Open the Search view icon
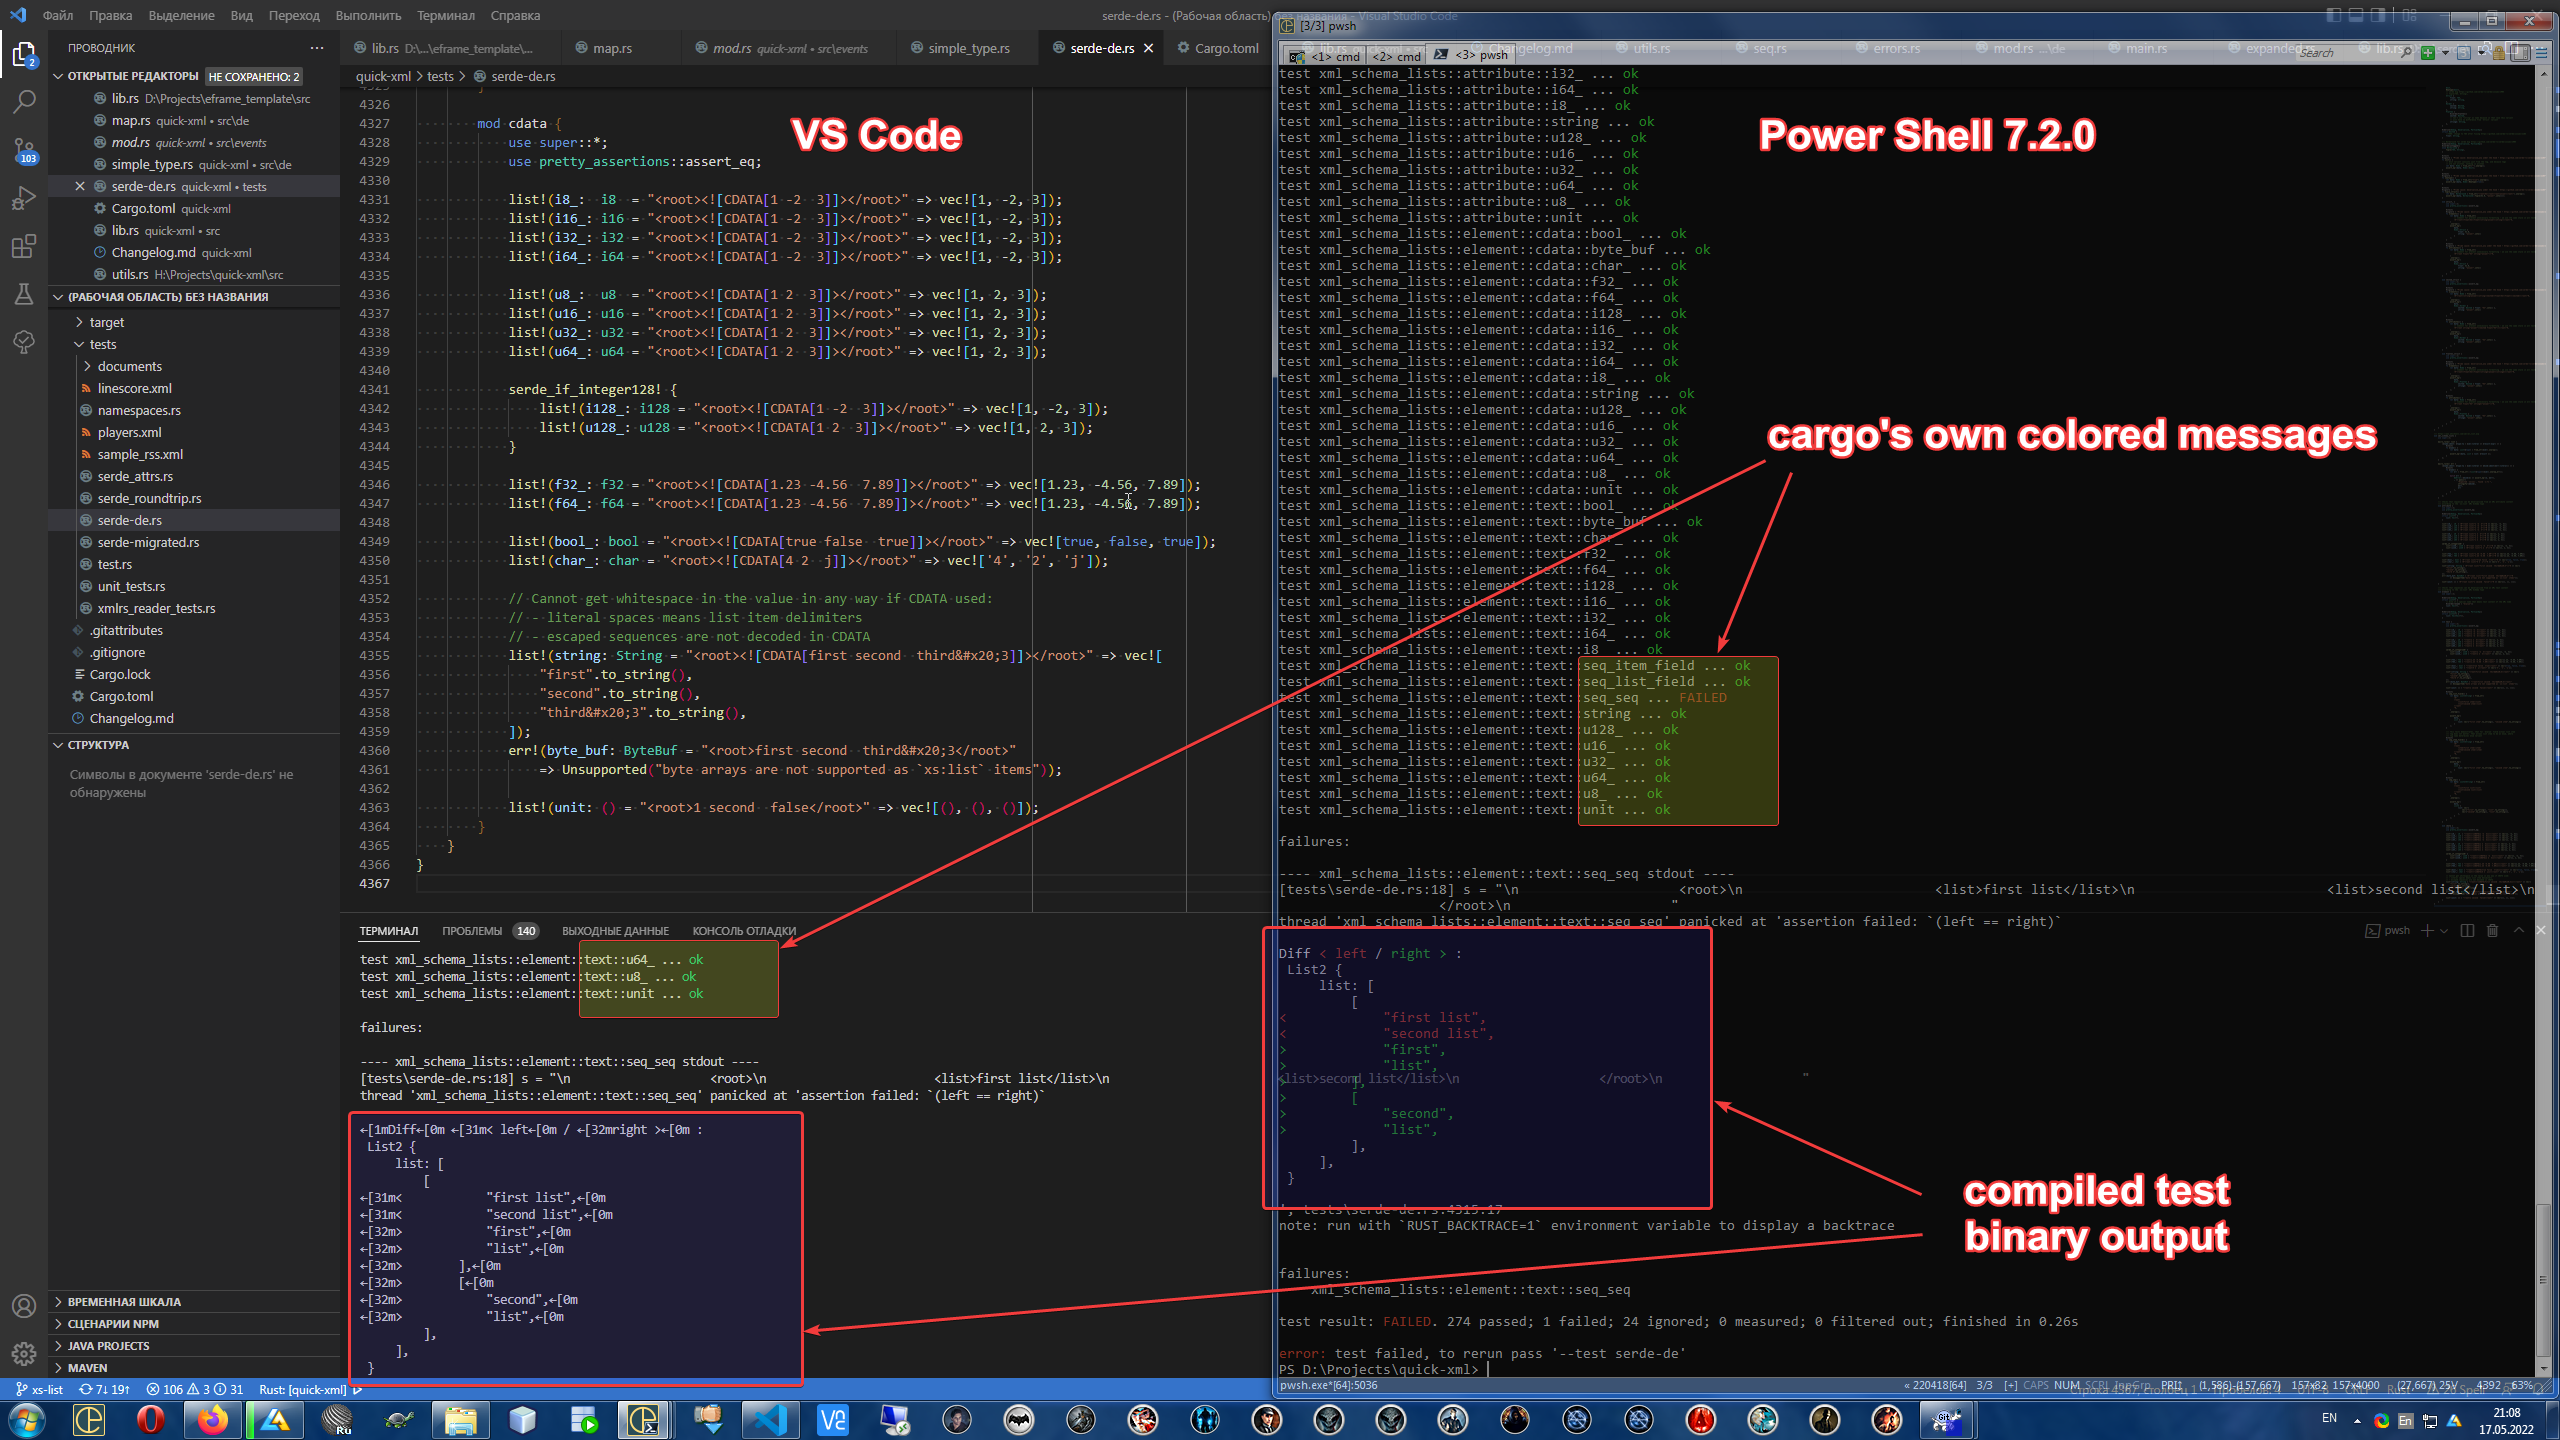The height and width of the screenshot is (1440, 2560). (x=24, y=101)
